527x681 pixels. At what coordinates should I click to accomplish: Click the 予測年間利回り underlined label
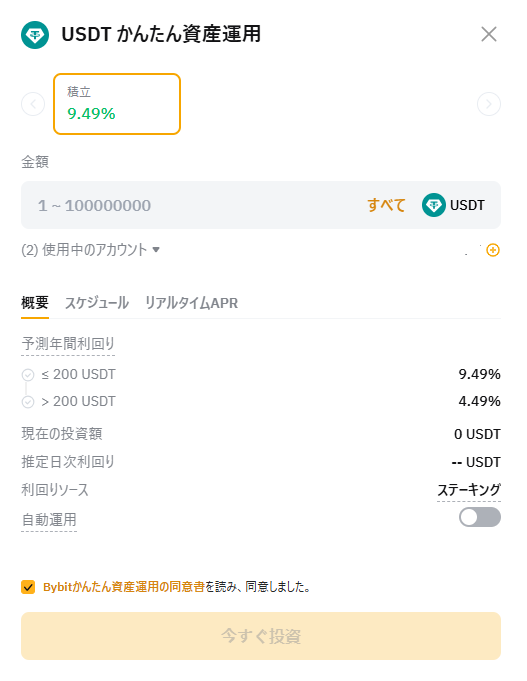point(68,344)
